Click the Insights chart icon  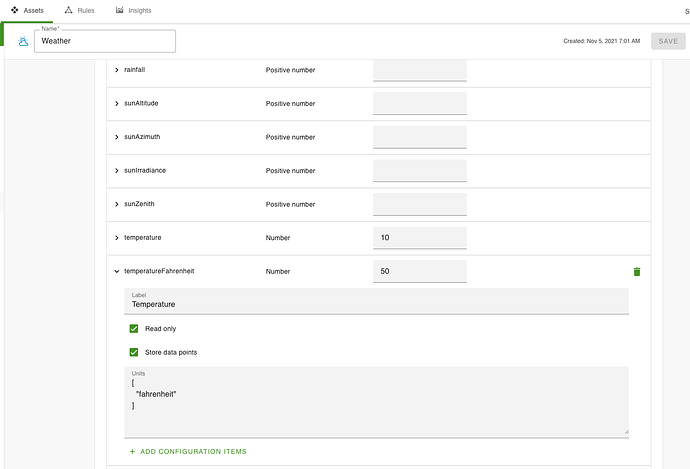(x=120, y=10)
